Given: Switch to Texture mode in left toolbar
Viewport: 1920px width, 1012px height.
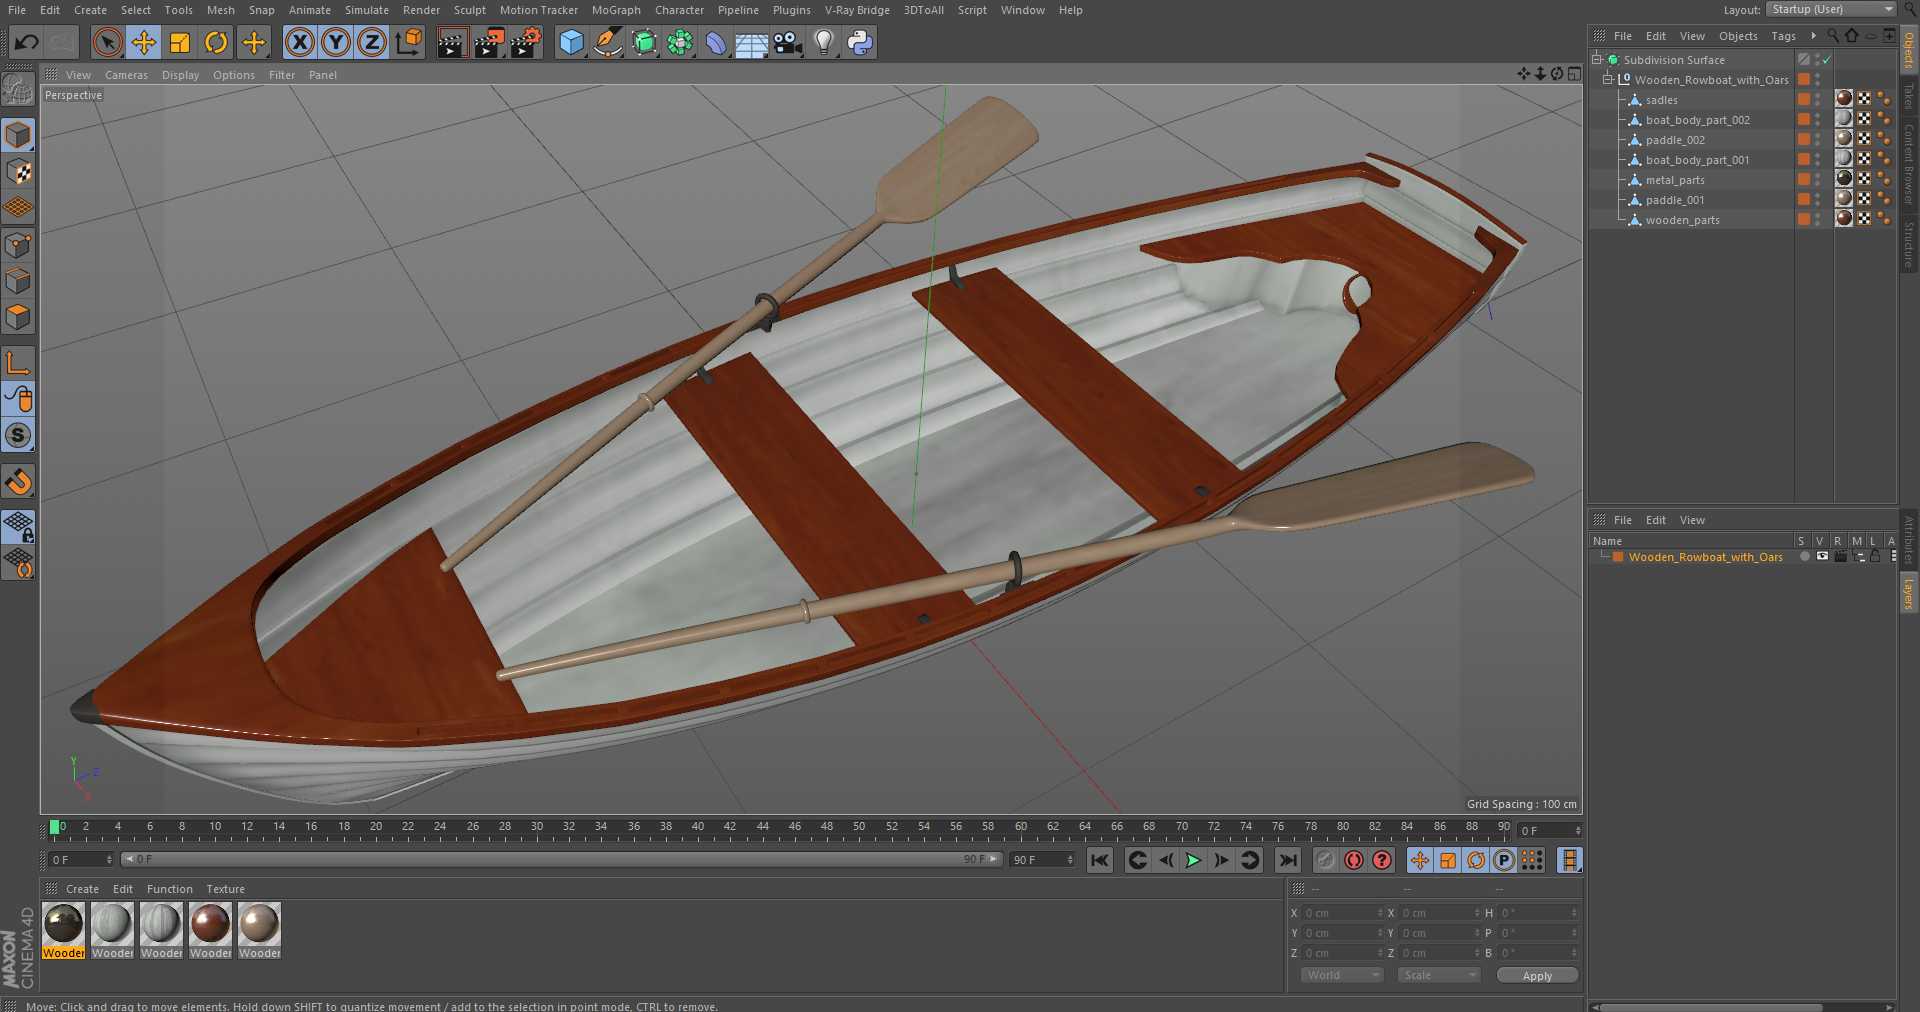Looking at the screenshot, I should coord(18,172).
